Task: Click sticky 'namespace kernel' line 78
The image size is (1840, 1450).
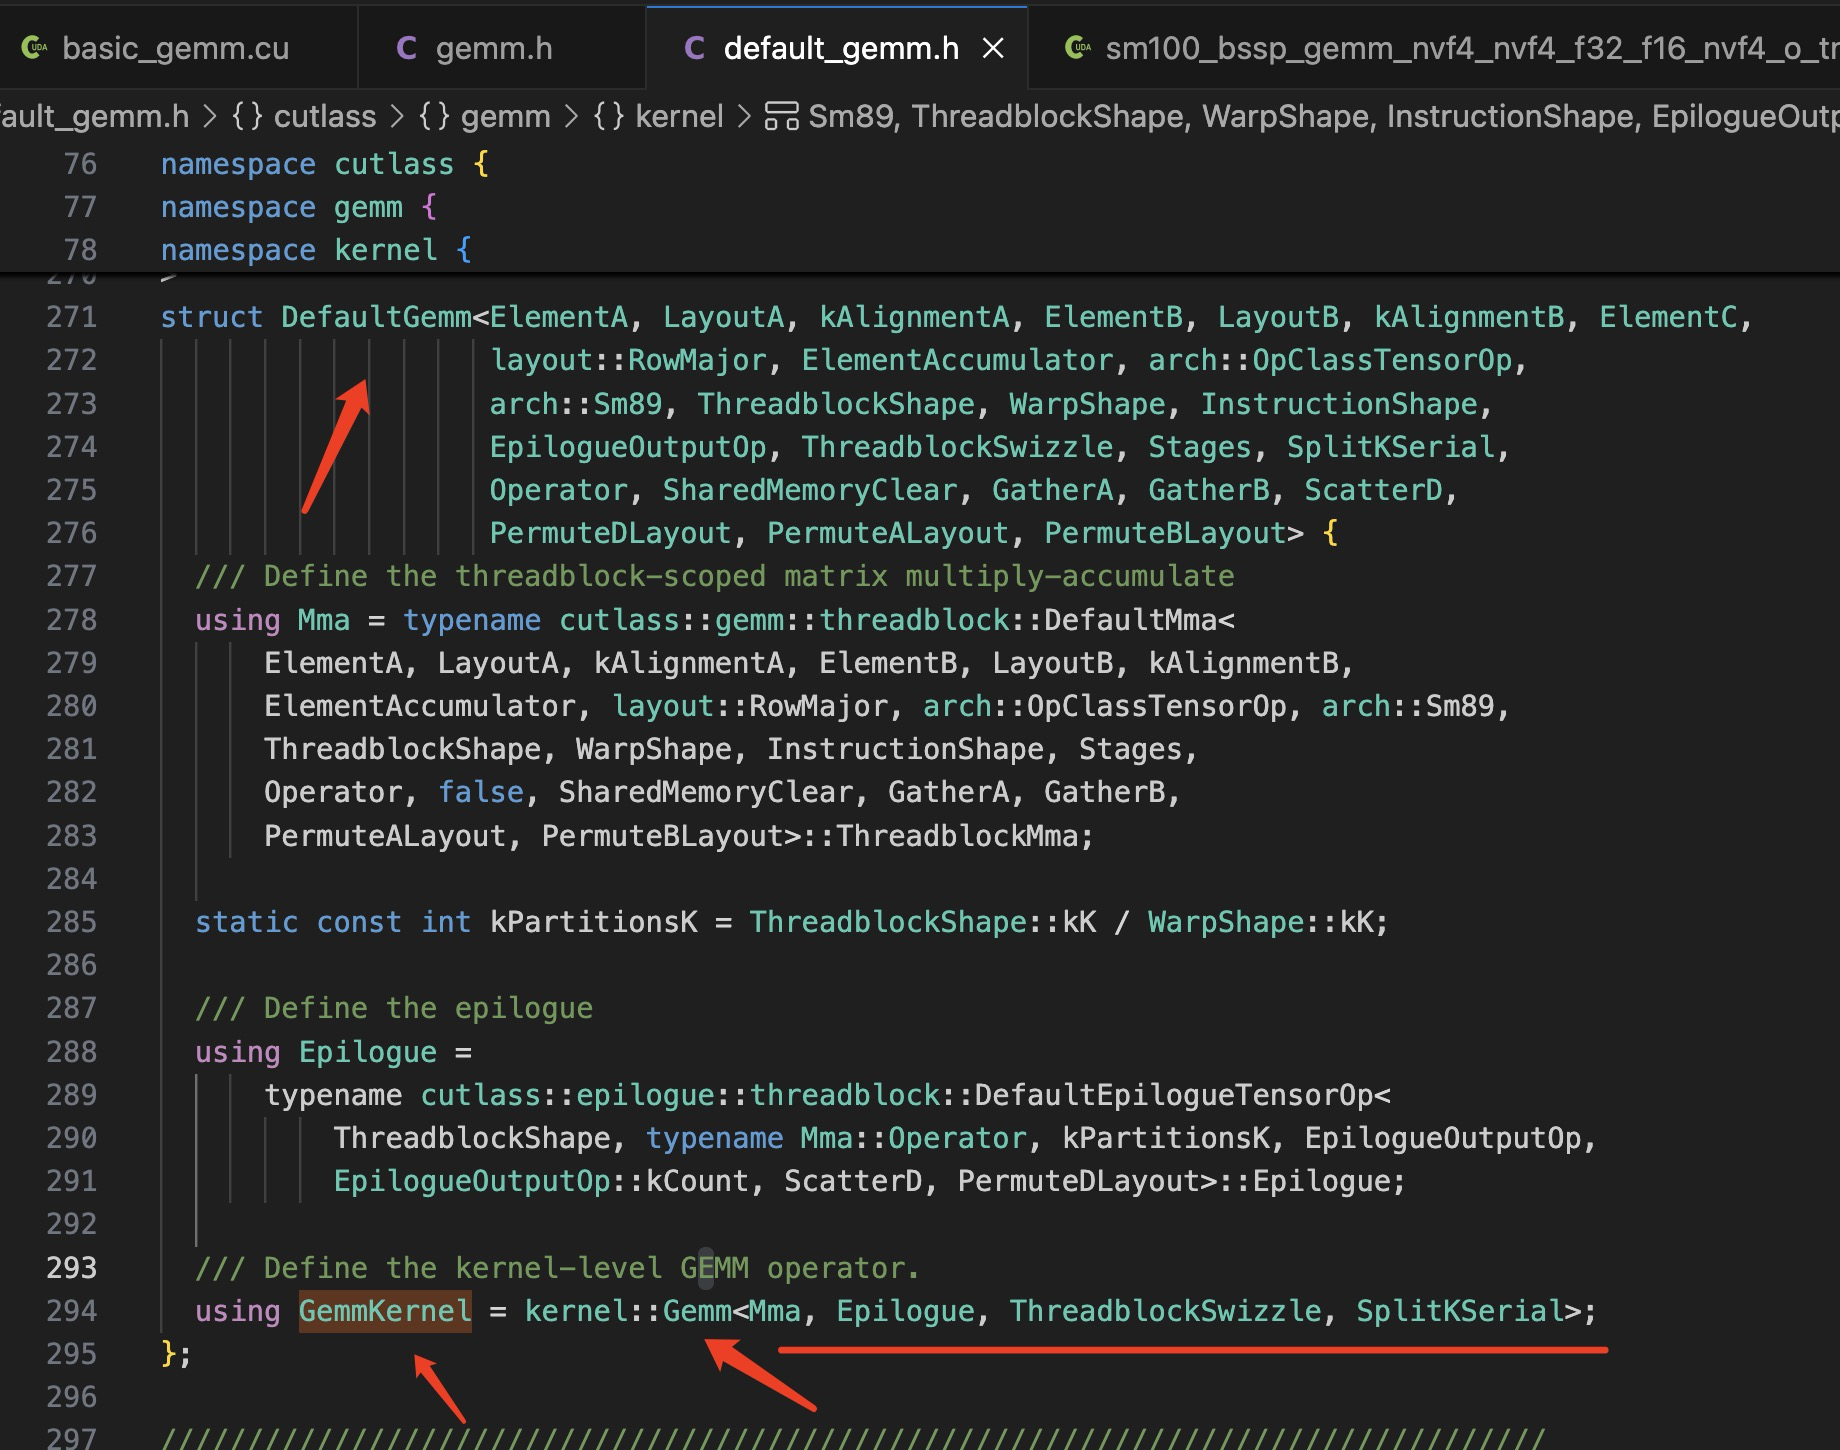Action: coord(316,250)
